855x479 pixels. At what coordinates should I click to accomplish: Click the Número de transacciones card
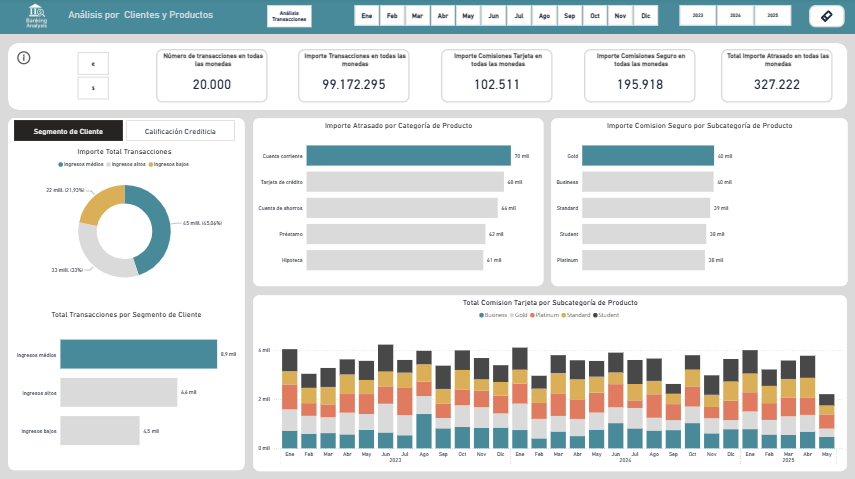212,75
